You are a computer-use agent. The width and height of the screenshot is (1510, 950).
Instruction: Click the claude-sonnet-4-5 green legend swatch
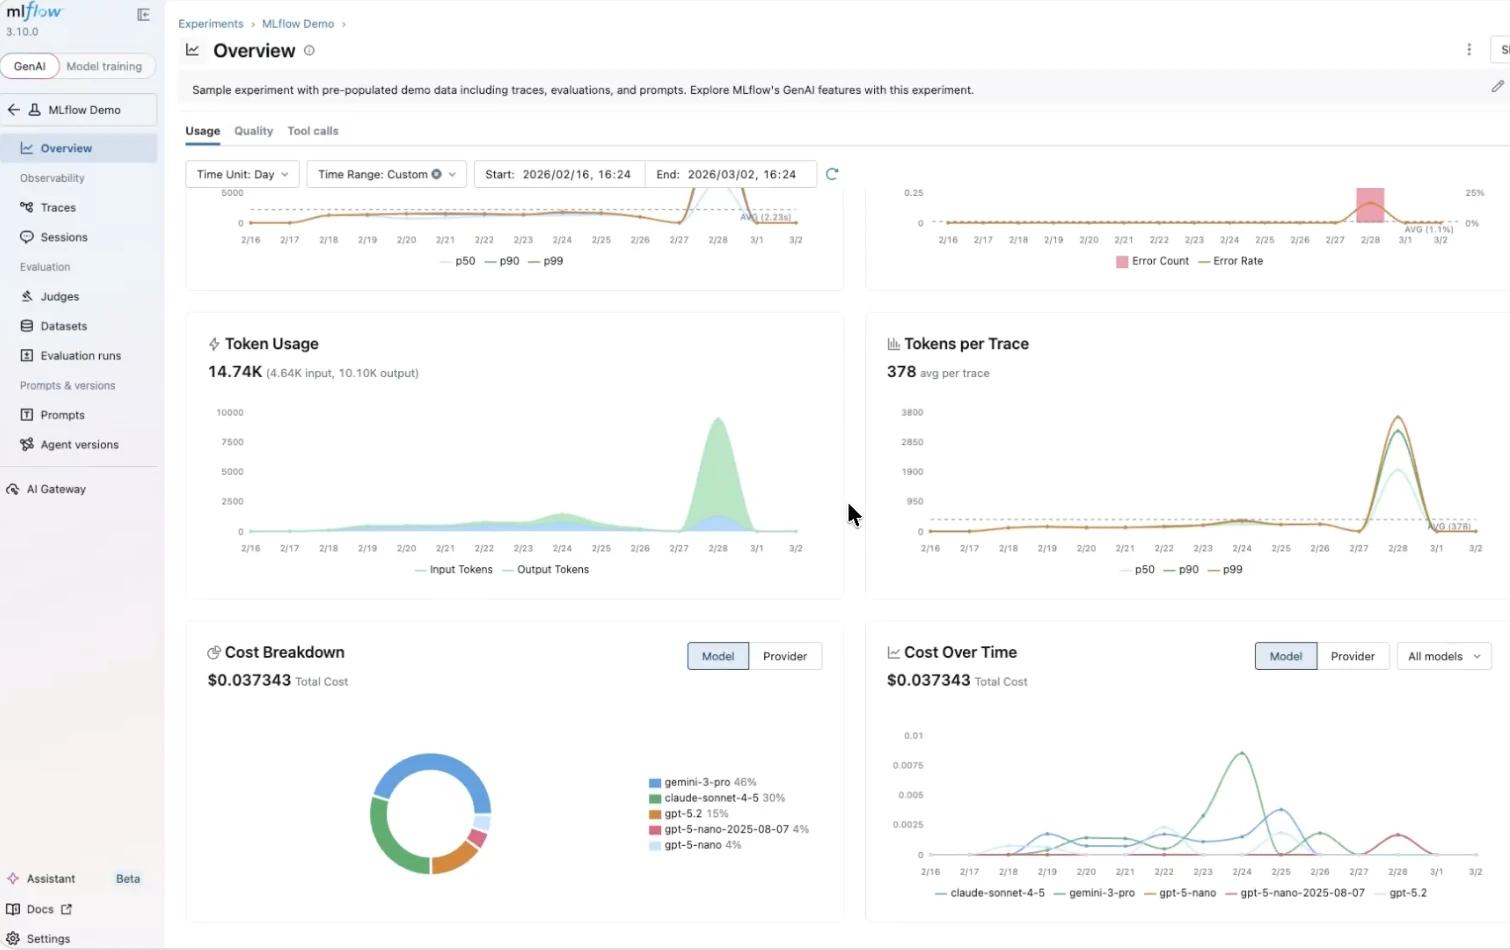(x=655, y=799)
